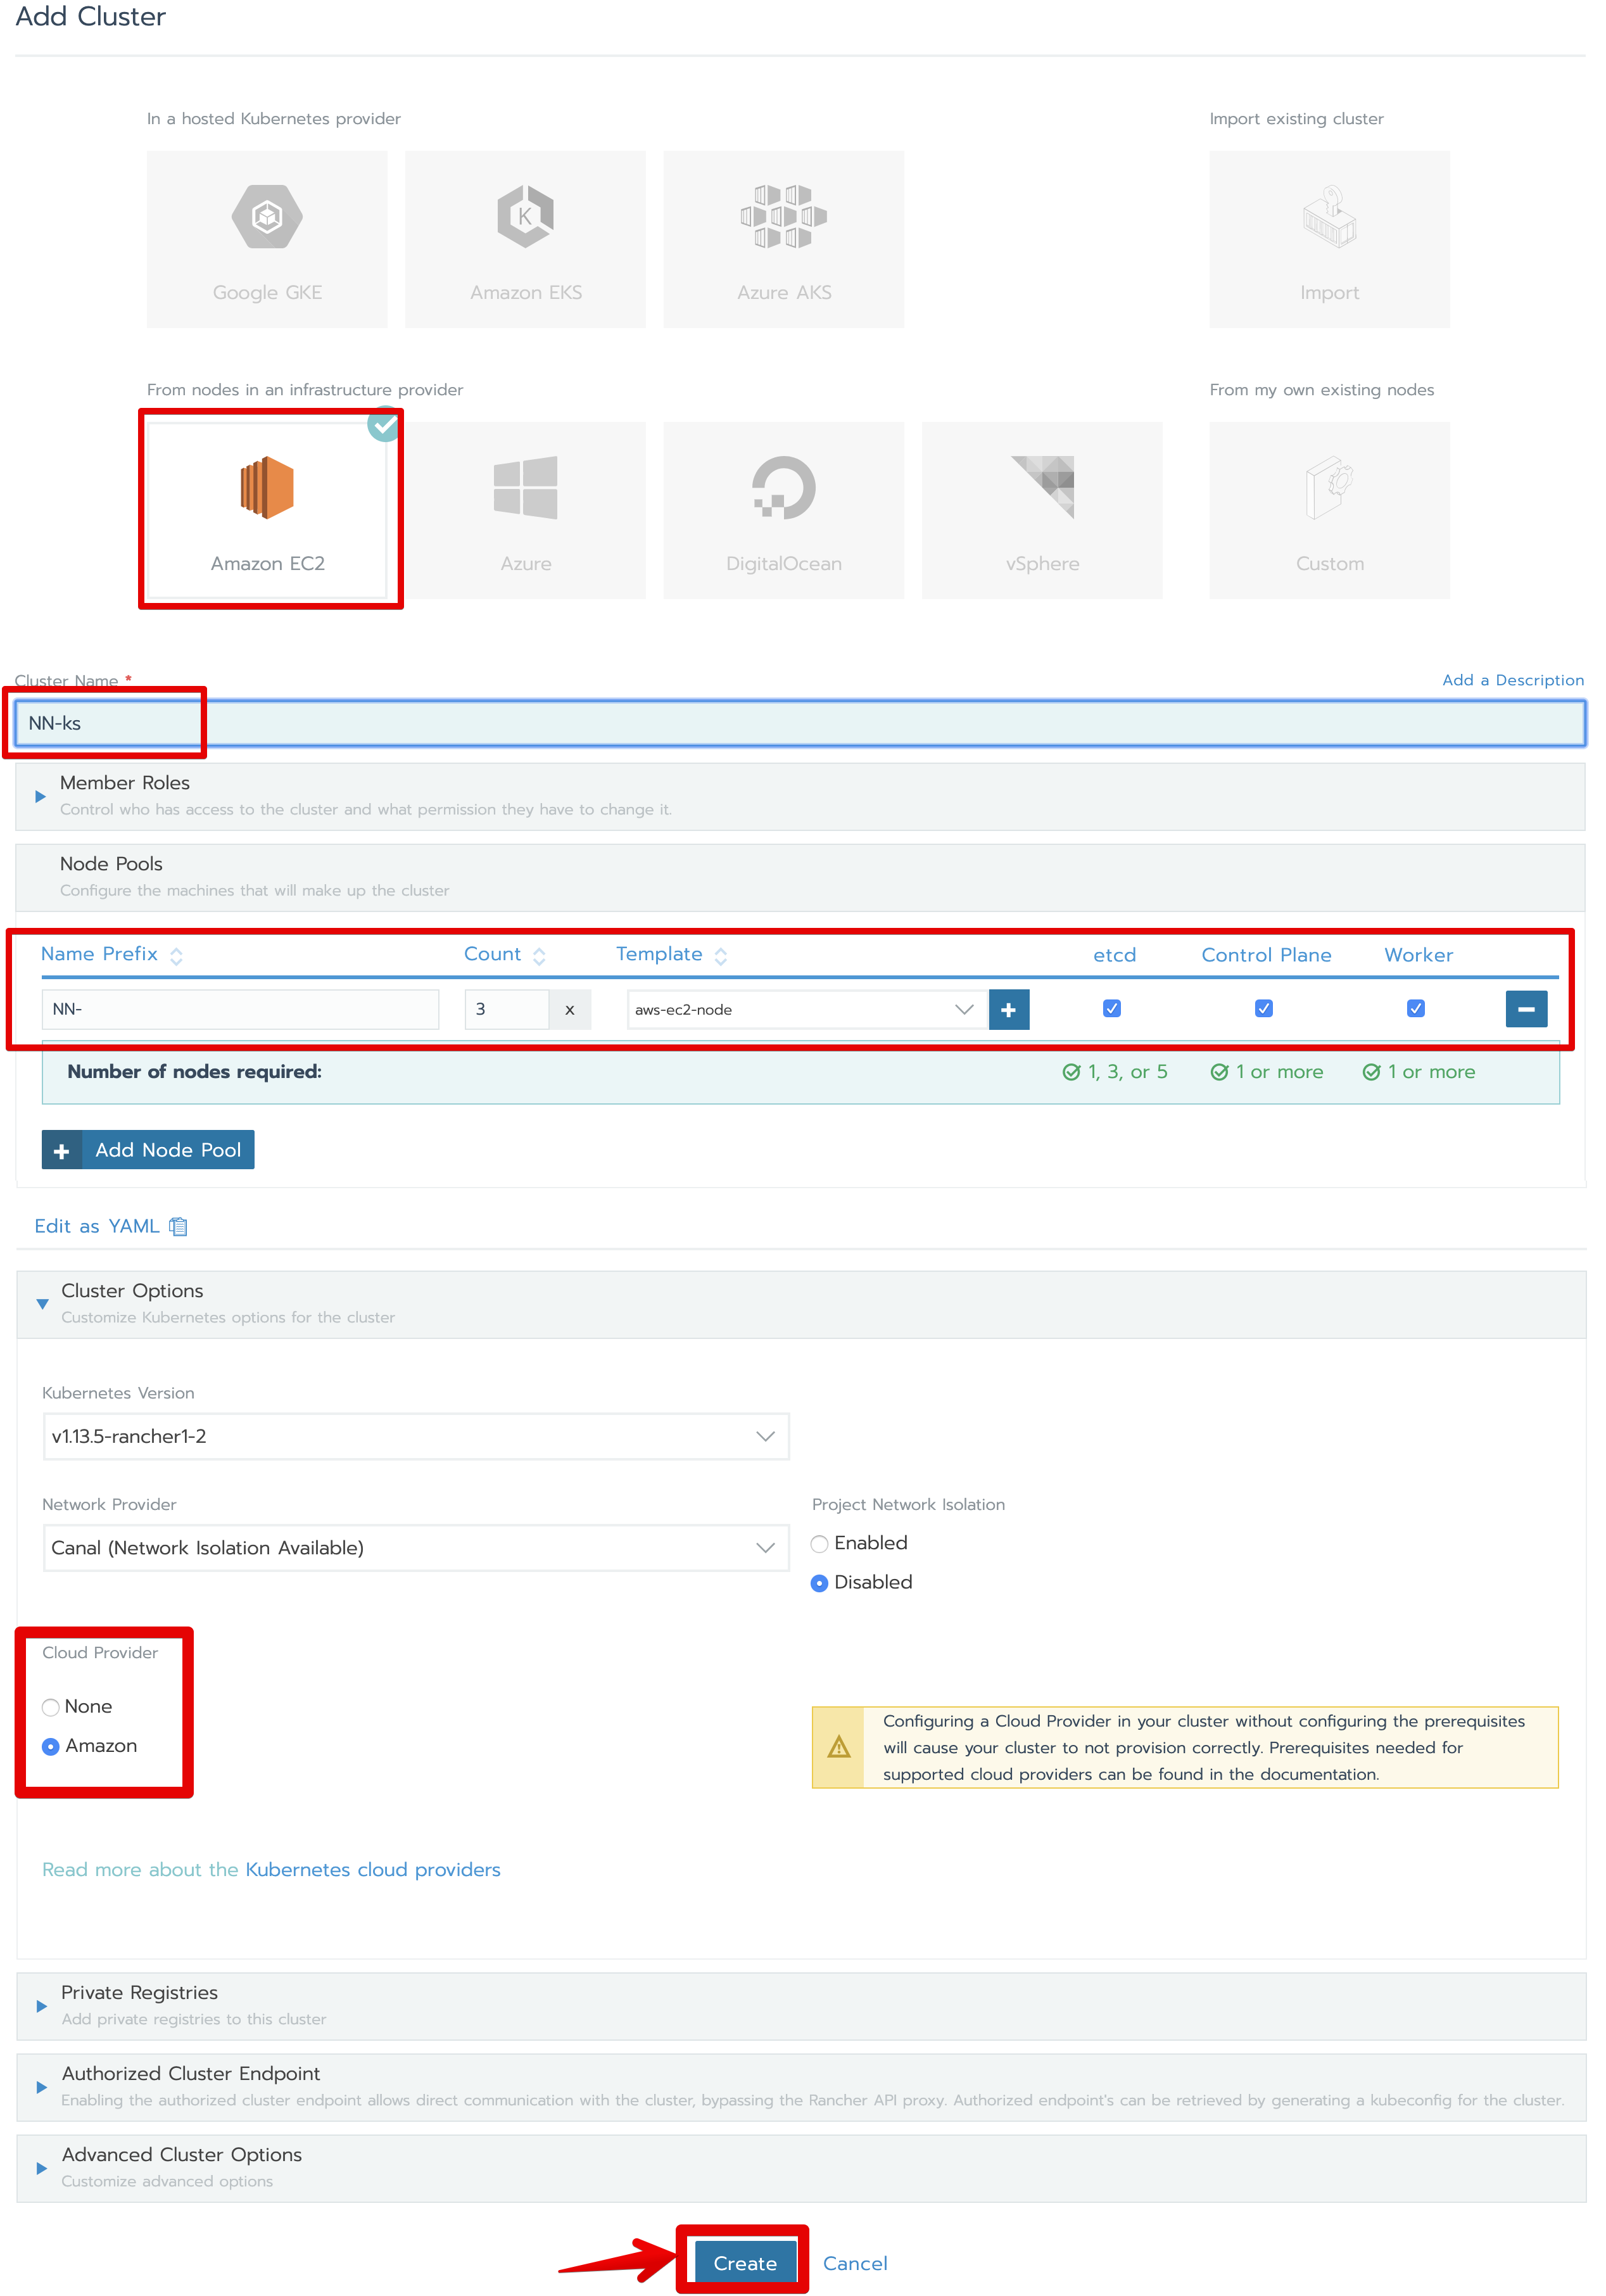Select the Custom existing nodes icon
Image resolution: width=1606 pixels, height=2296 pixels.
pyautogui.click(x=1329, y=488)
